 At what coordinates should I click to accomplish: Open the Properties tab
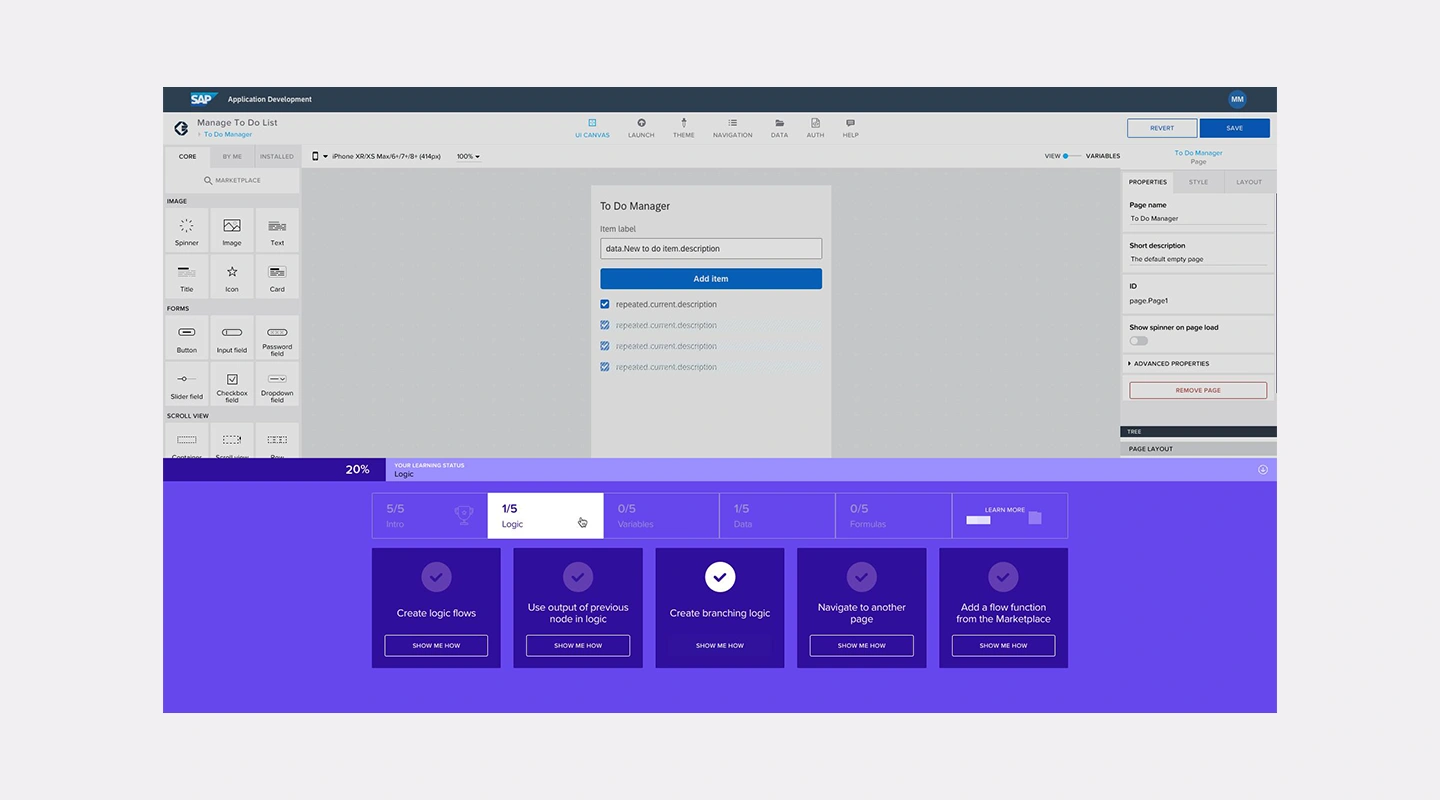[1148, 182]
